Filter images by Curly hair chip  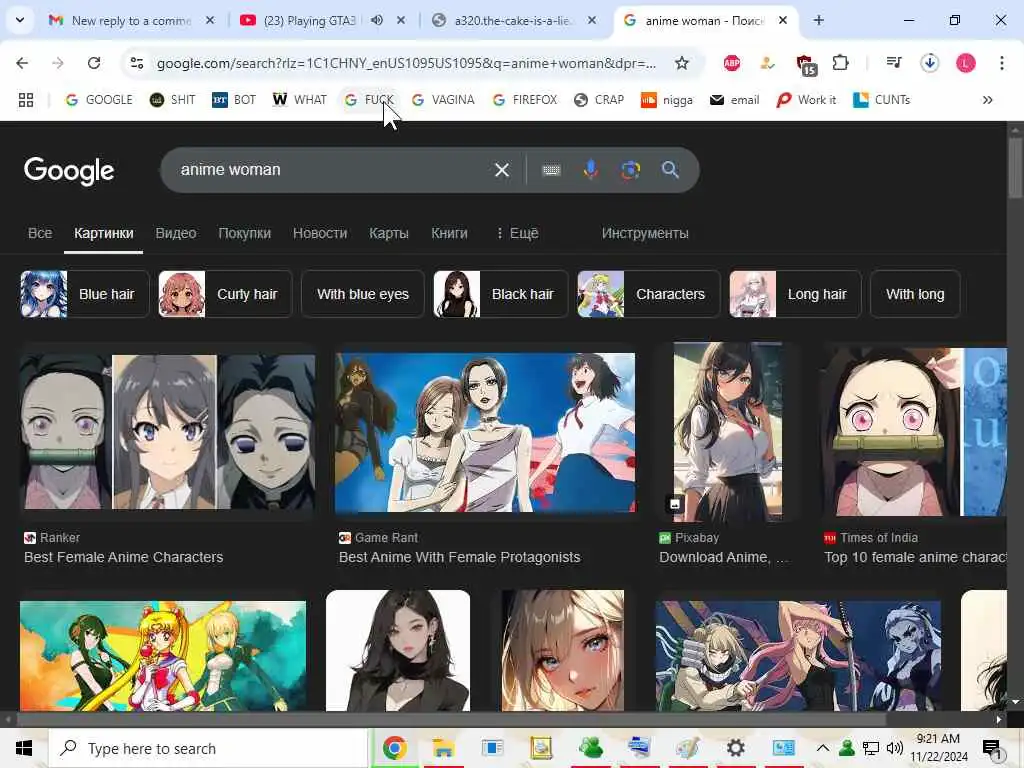click(225, 294)
